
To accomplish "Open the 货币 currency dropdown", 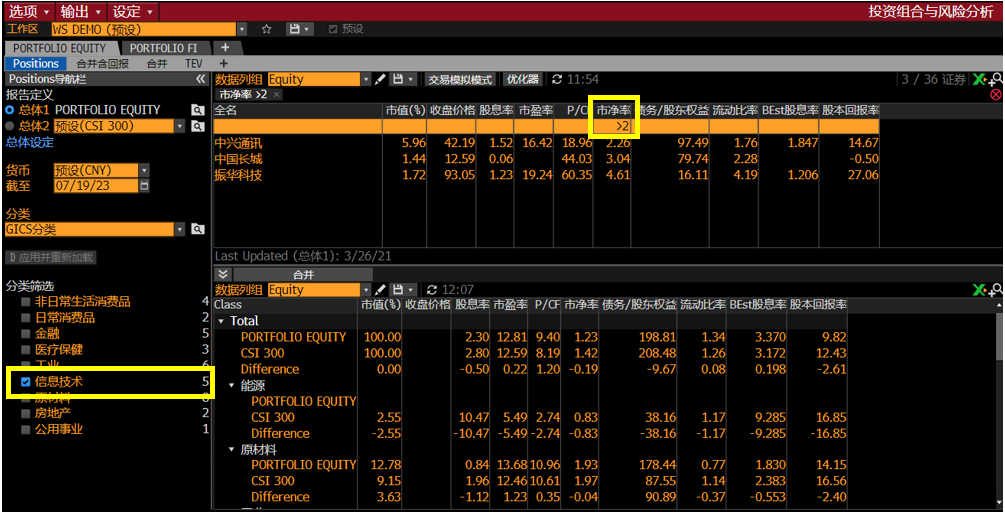I will (144, 170).
